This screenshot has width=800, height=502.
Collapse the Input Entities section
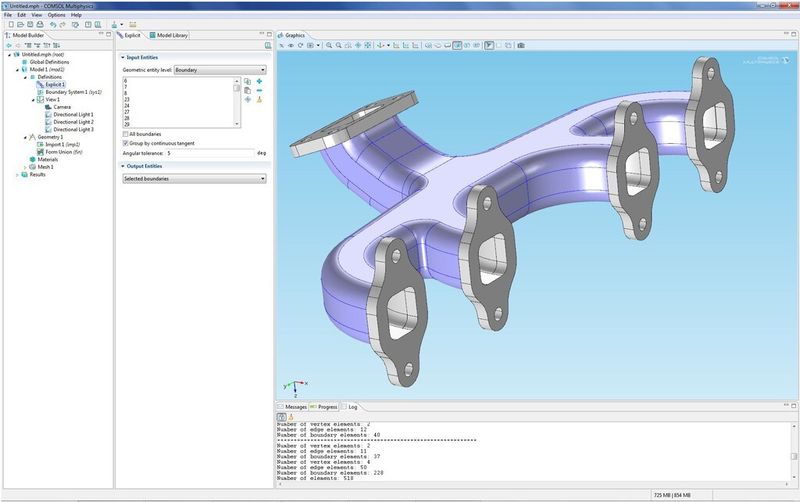pos(122,58)
